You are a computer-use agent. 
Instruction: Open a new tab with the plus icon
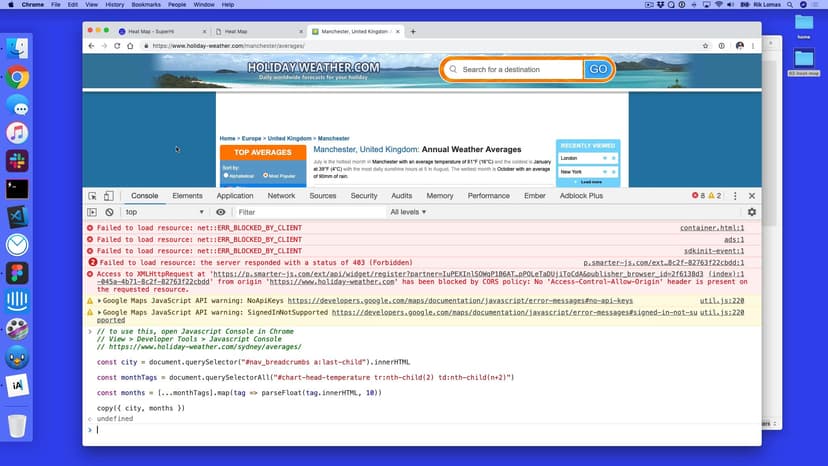pos(413,31)
